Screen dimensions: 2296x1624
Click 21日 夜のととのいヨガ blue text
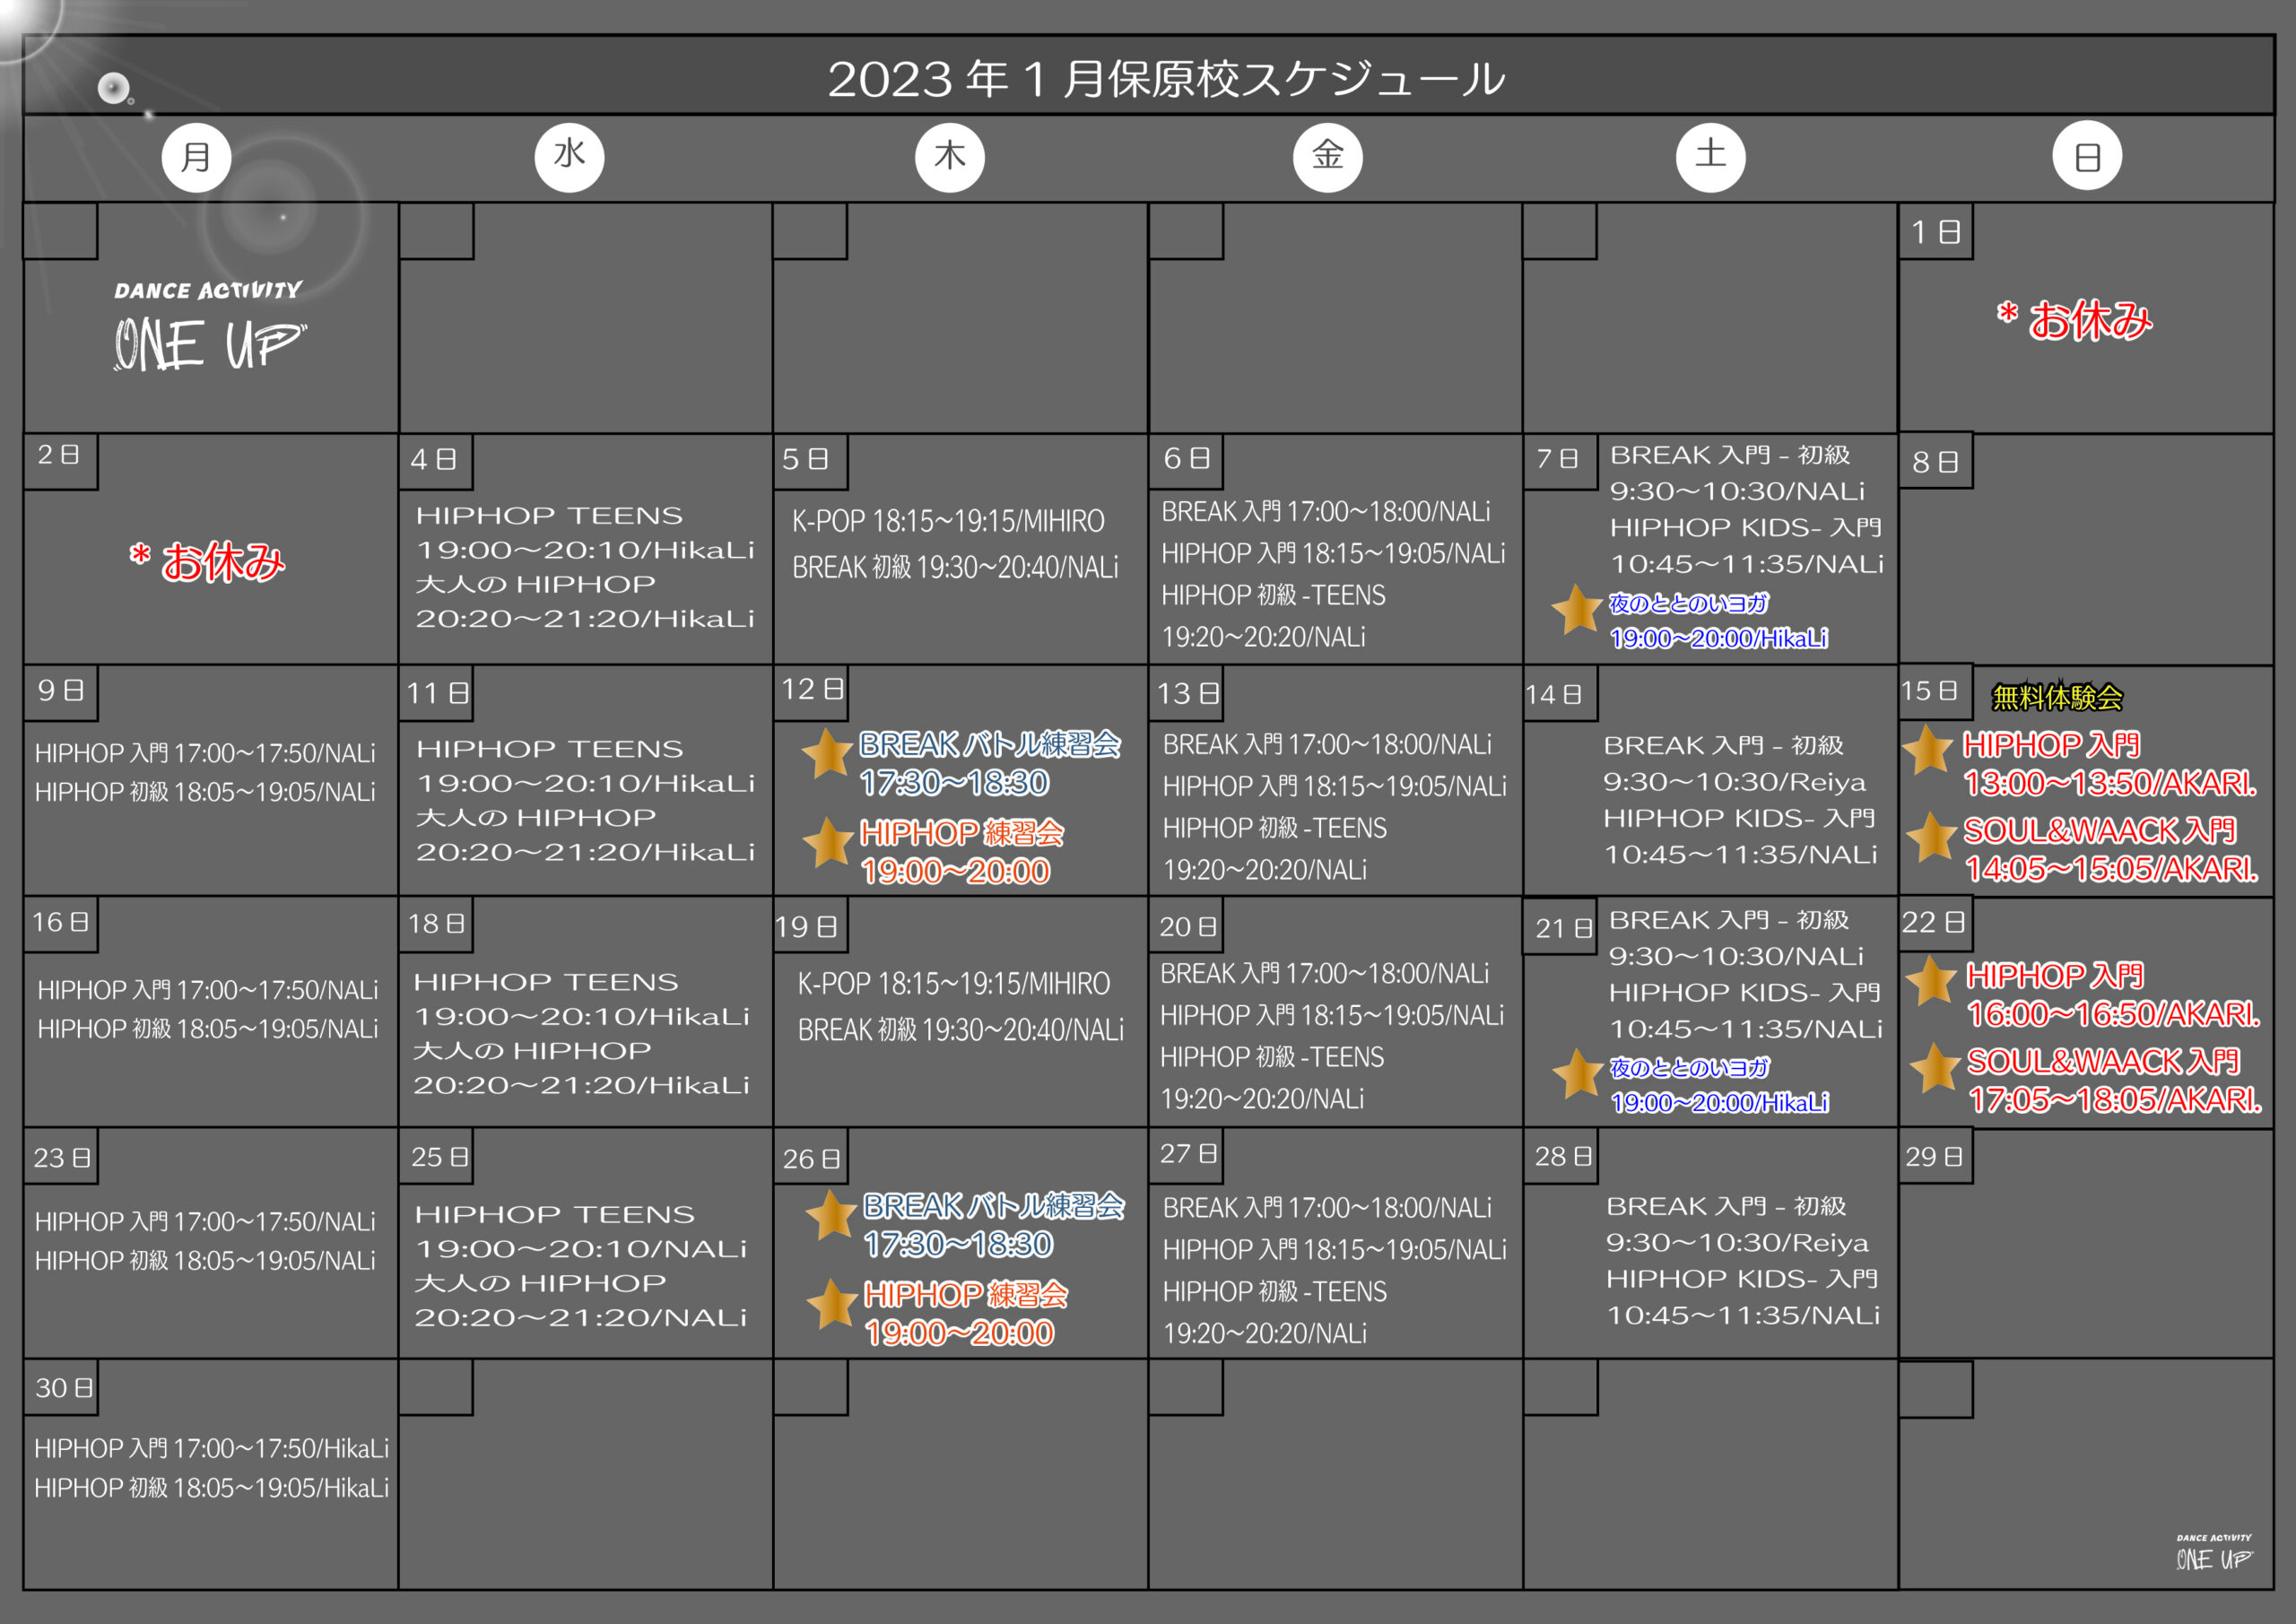click(1689, 1068)
